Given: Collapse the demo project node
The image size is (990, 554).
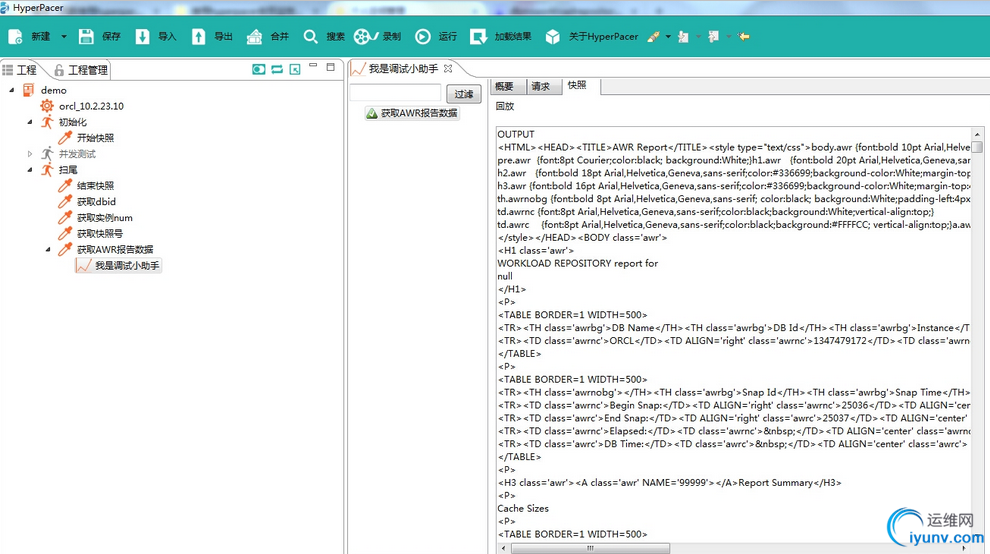Looking at the screenshot, I should [x=12, y=90].
